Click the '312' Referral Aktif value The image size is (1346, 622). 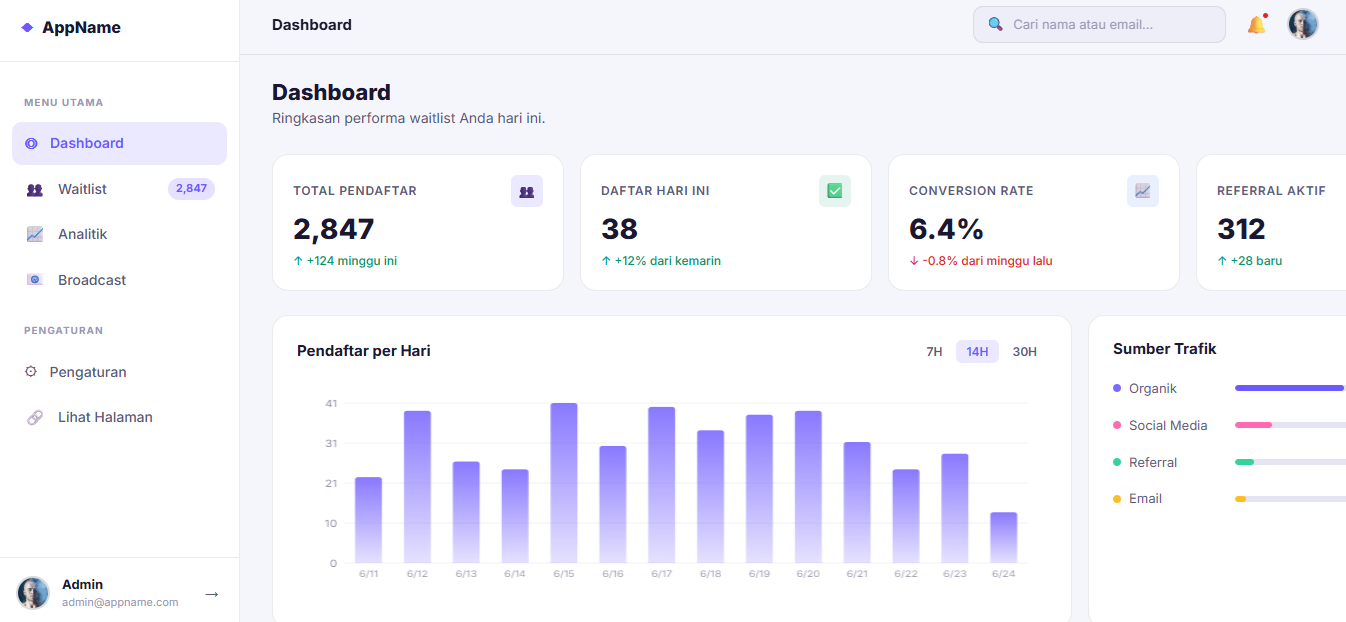[1241, 229]
